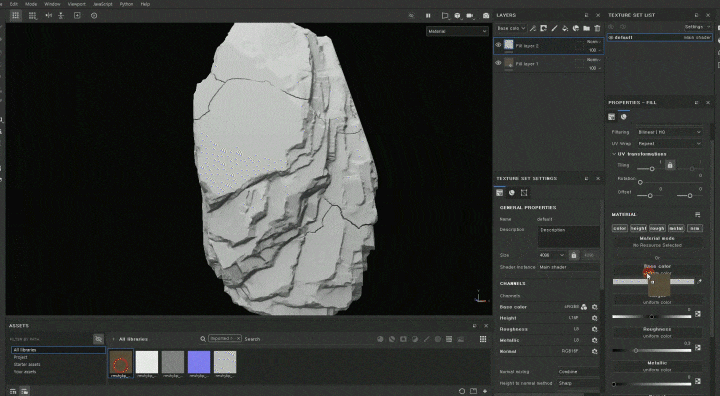Click the dotted grid icon in top toolbar
Screen dimensions: 720x396
[x=32, y=16]
